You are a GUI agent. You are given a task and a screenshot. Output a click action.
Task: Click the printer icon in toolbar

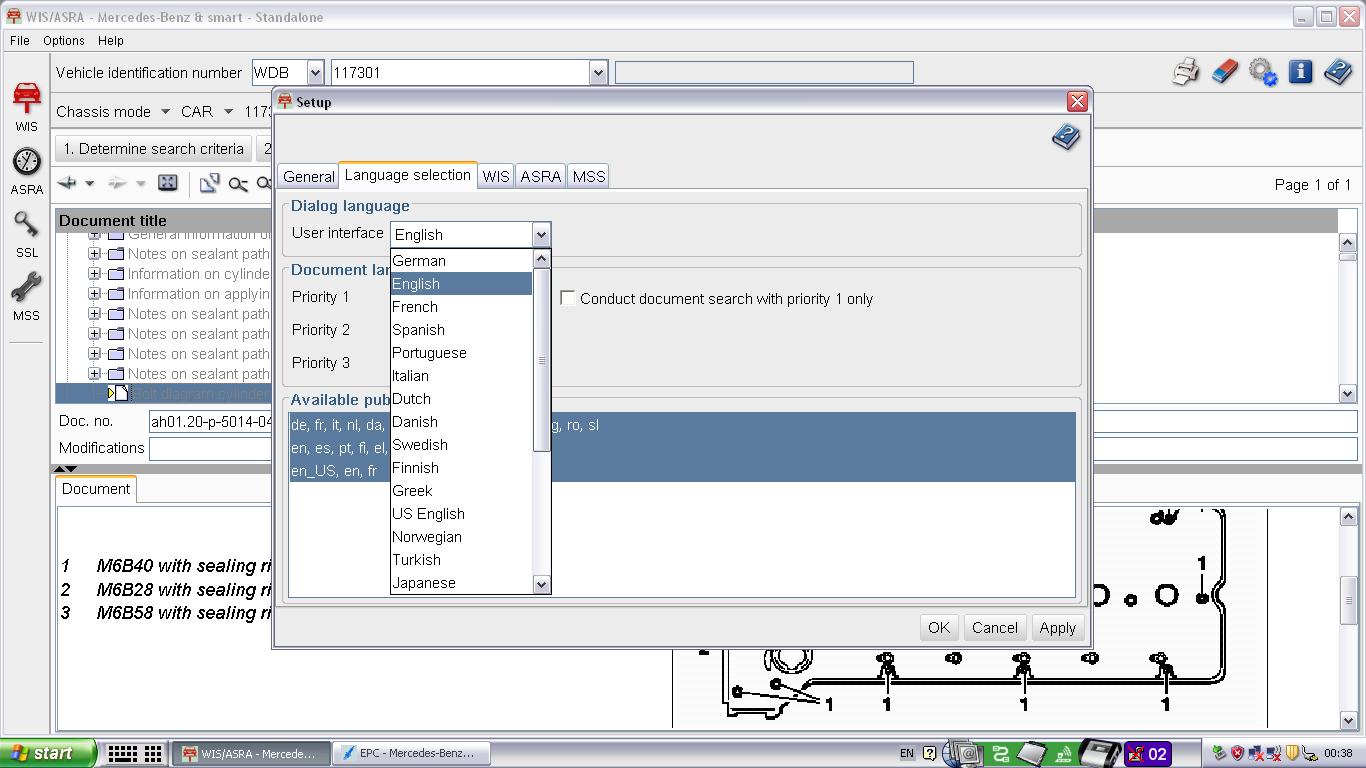click(1186, 72)
